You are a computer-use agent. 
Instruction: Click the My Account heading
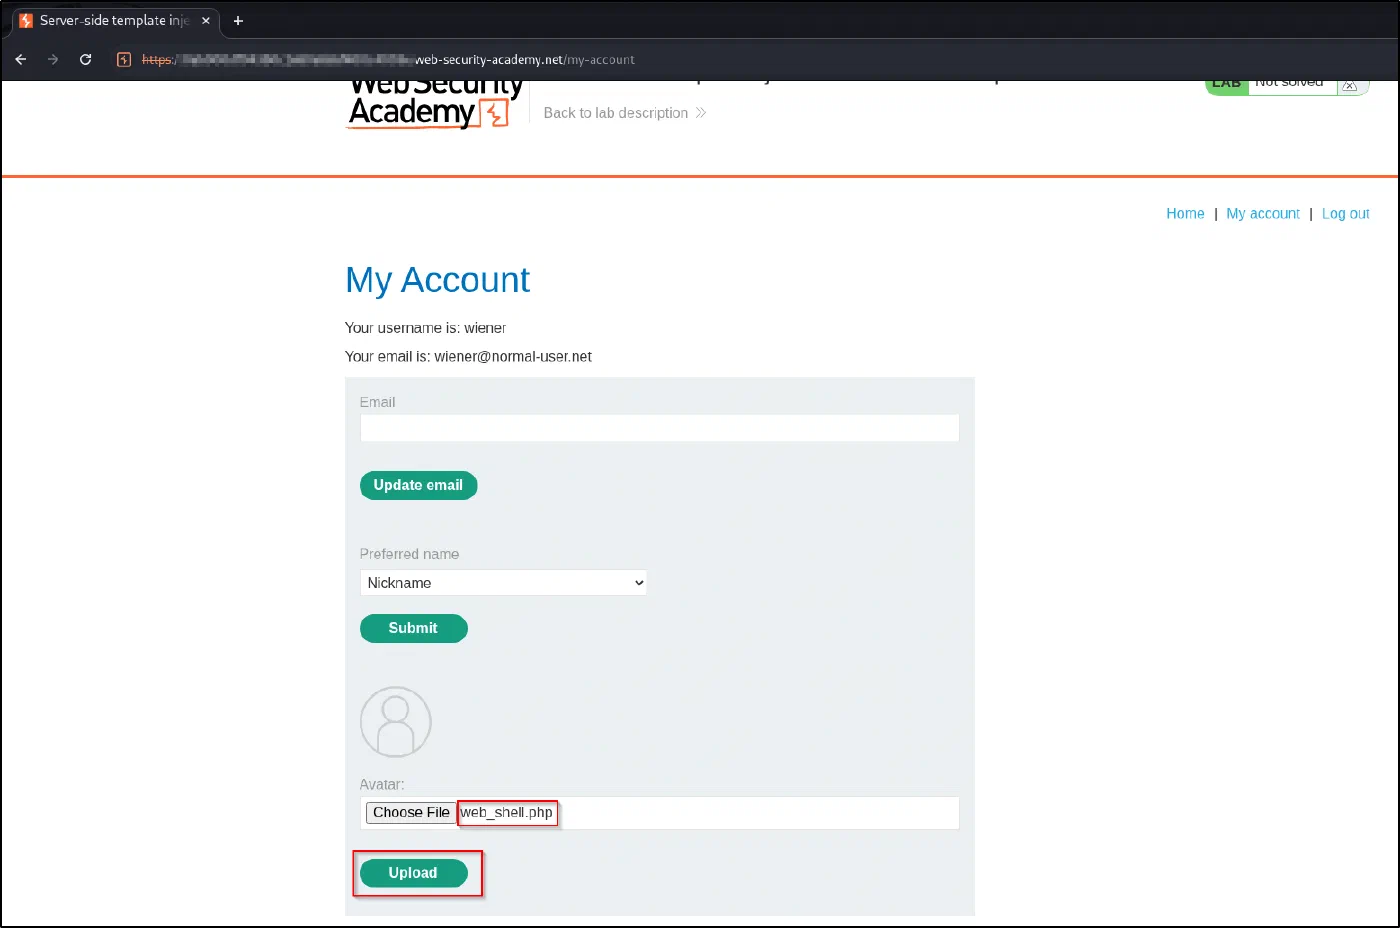coord(437,280)
